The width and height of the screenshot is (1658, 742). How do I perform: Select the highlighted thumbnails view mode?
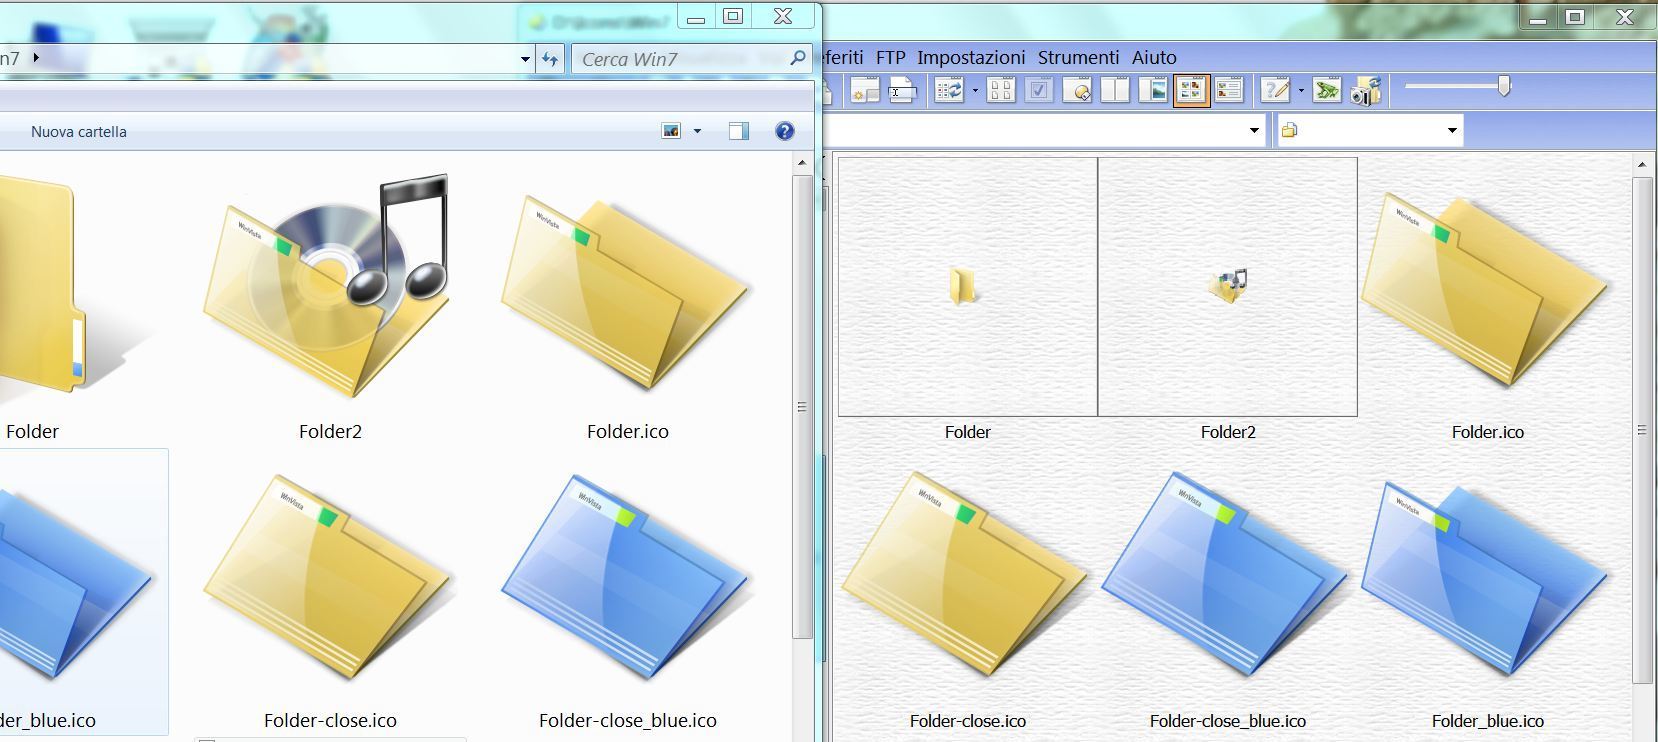pyautogui.click(x=1191, y=91)
